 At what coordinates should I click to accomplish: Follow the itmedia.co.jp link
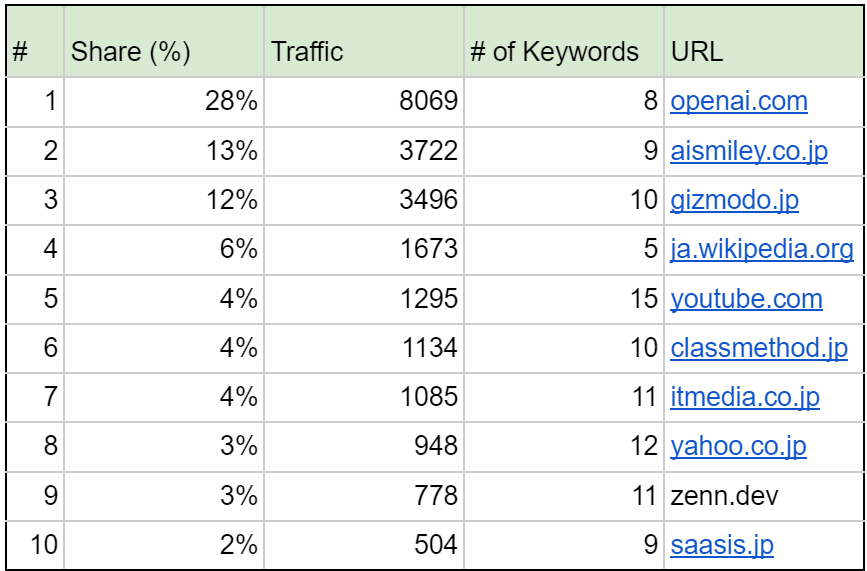coord(745,397)
